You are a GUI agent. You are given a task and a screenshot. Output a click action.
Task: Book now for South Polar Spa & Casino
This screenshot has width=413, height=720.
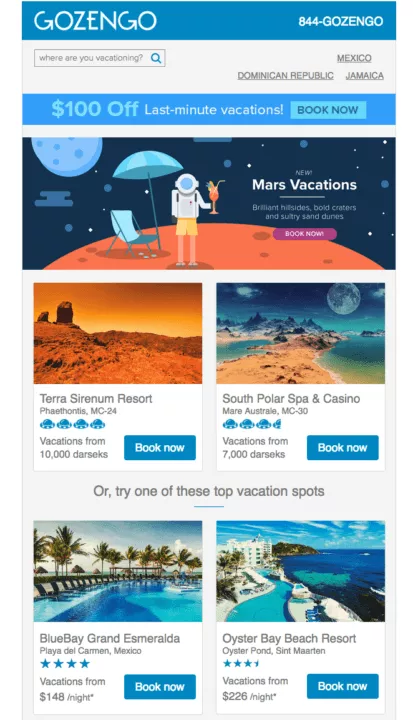[x=343, y=448]
